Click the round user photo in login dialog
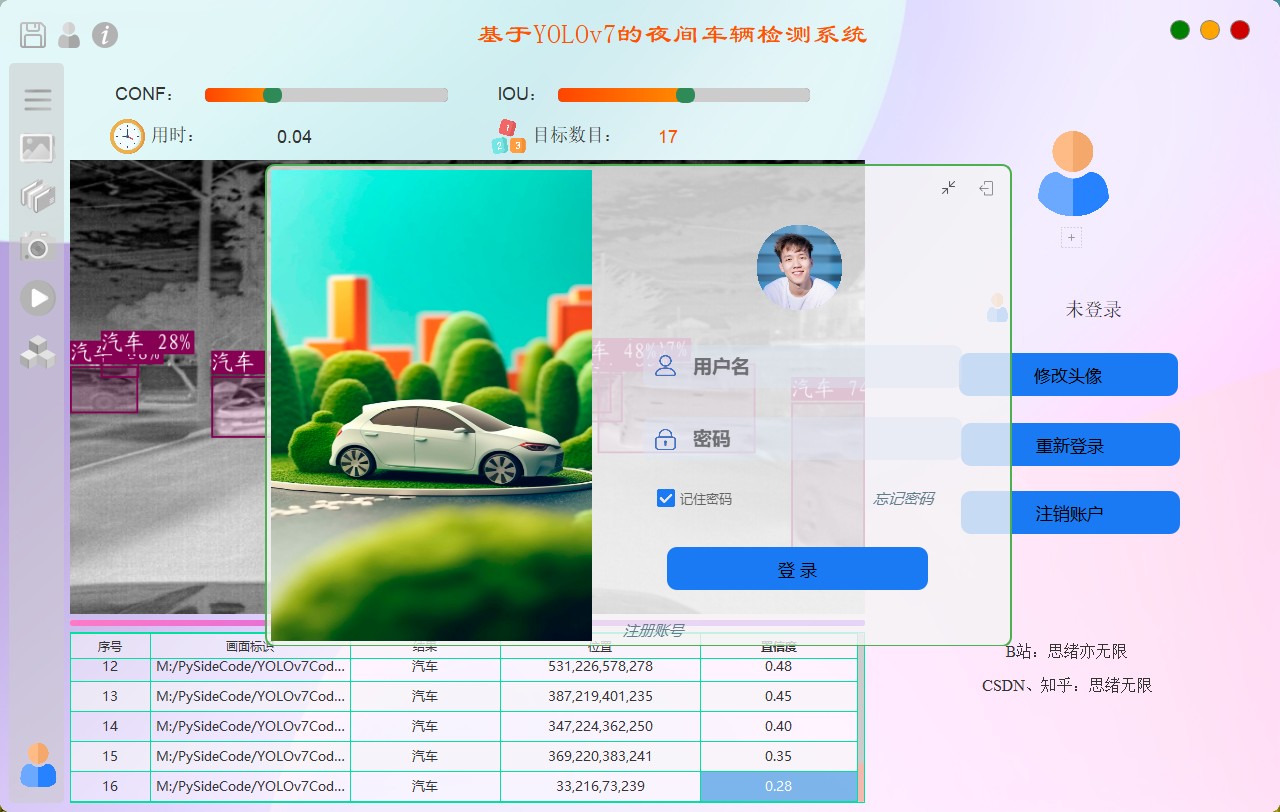Image resolution: width=1280 pixels, height=812 pixels. coord(799,267)
